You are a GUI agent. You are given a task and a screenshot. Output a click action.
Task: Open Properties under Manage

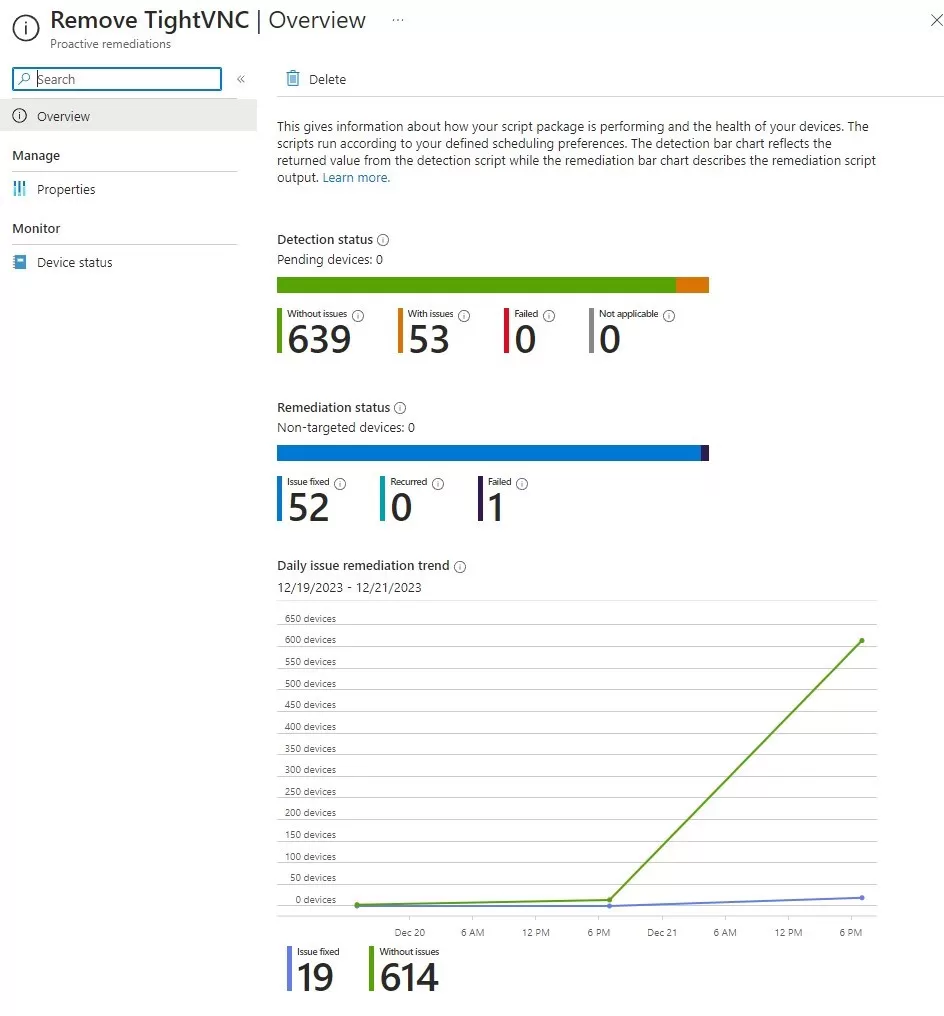66,189
